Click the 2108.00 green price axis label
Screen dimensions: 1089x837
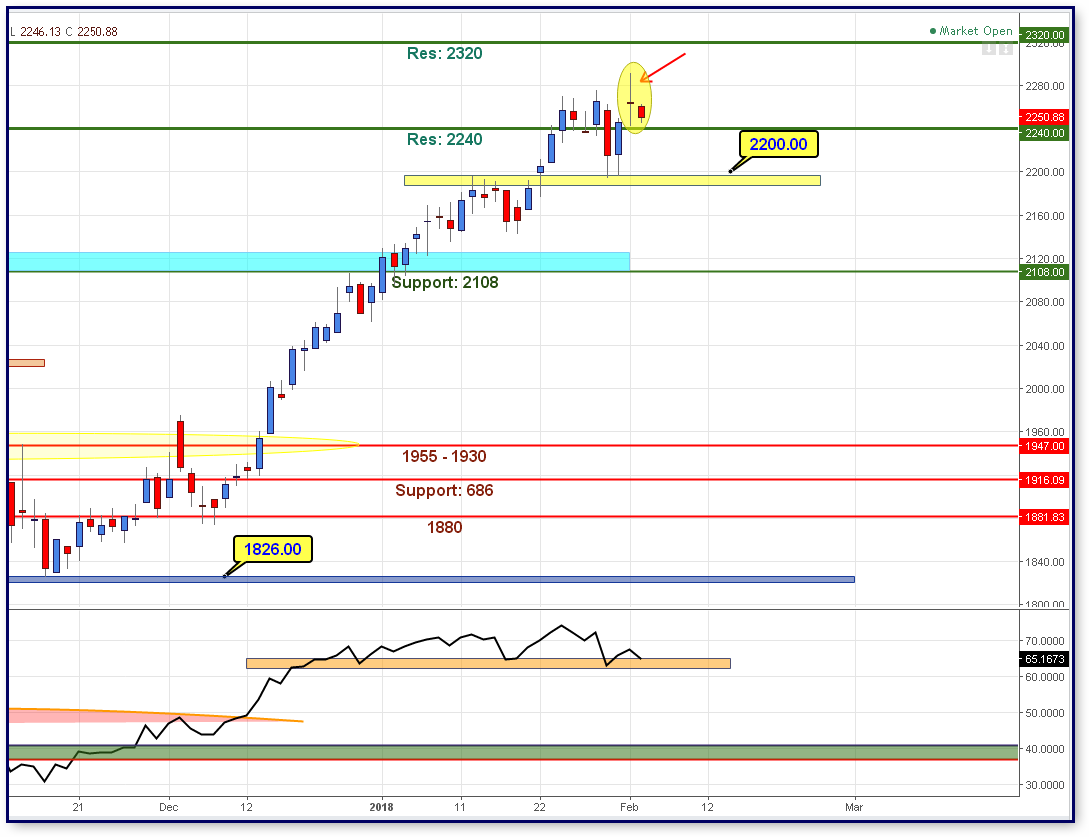click(1045, 272)
